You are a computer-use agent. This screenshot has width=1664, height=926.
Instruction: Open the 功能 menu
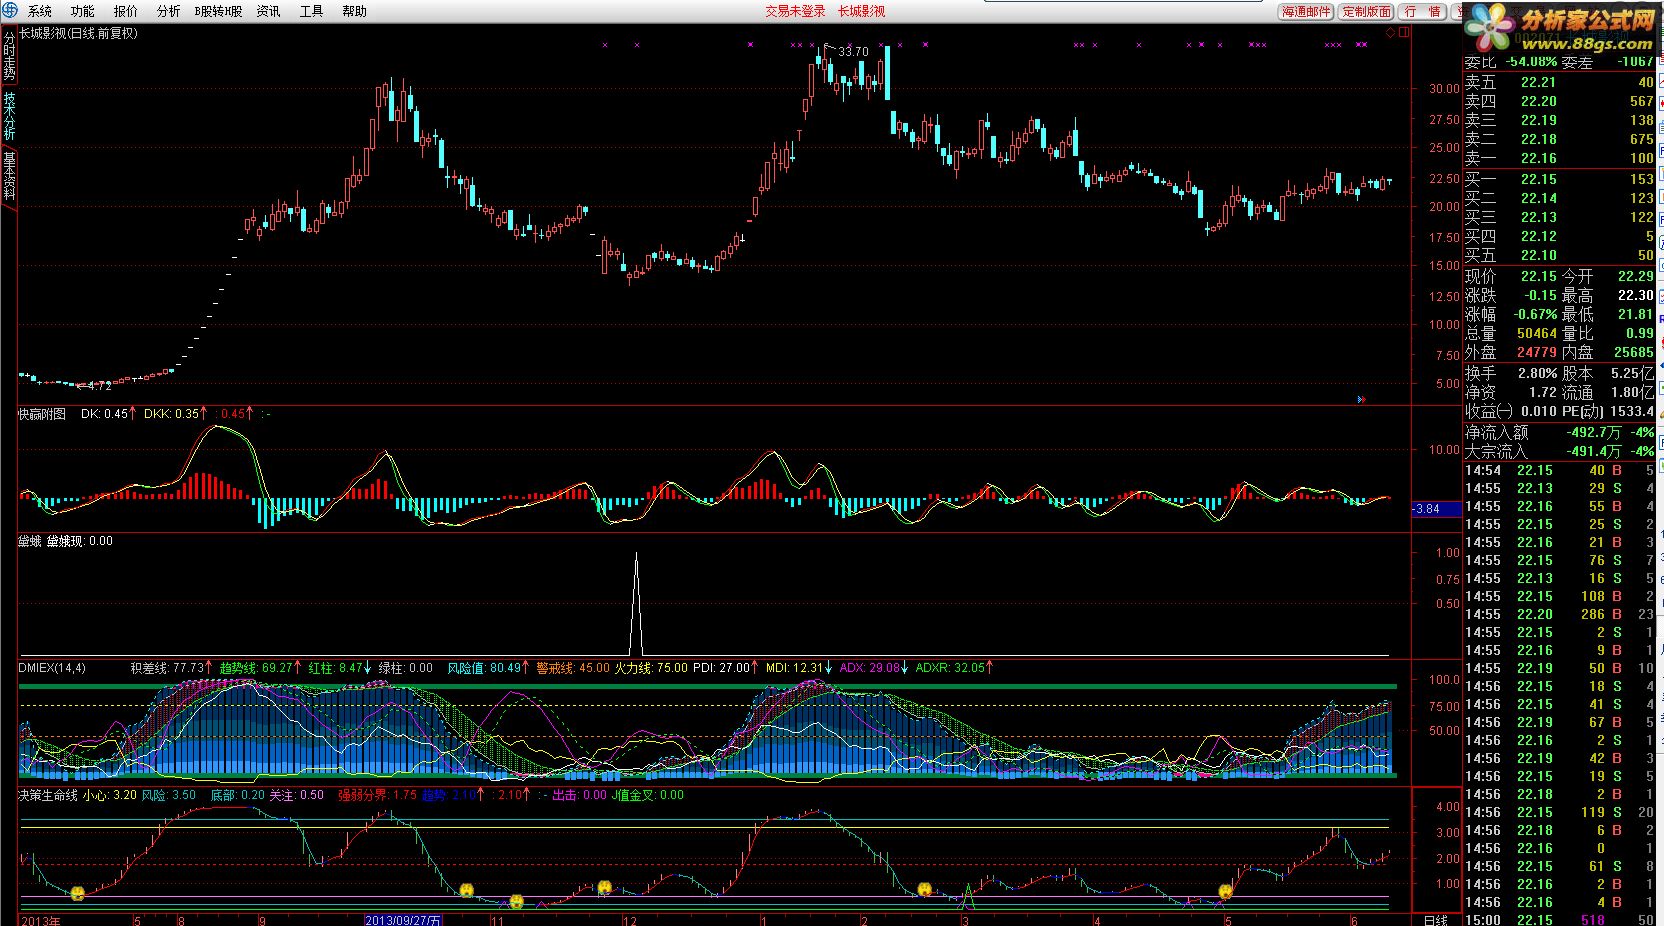click(83, 11)
